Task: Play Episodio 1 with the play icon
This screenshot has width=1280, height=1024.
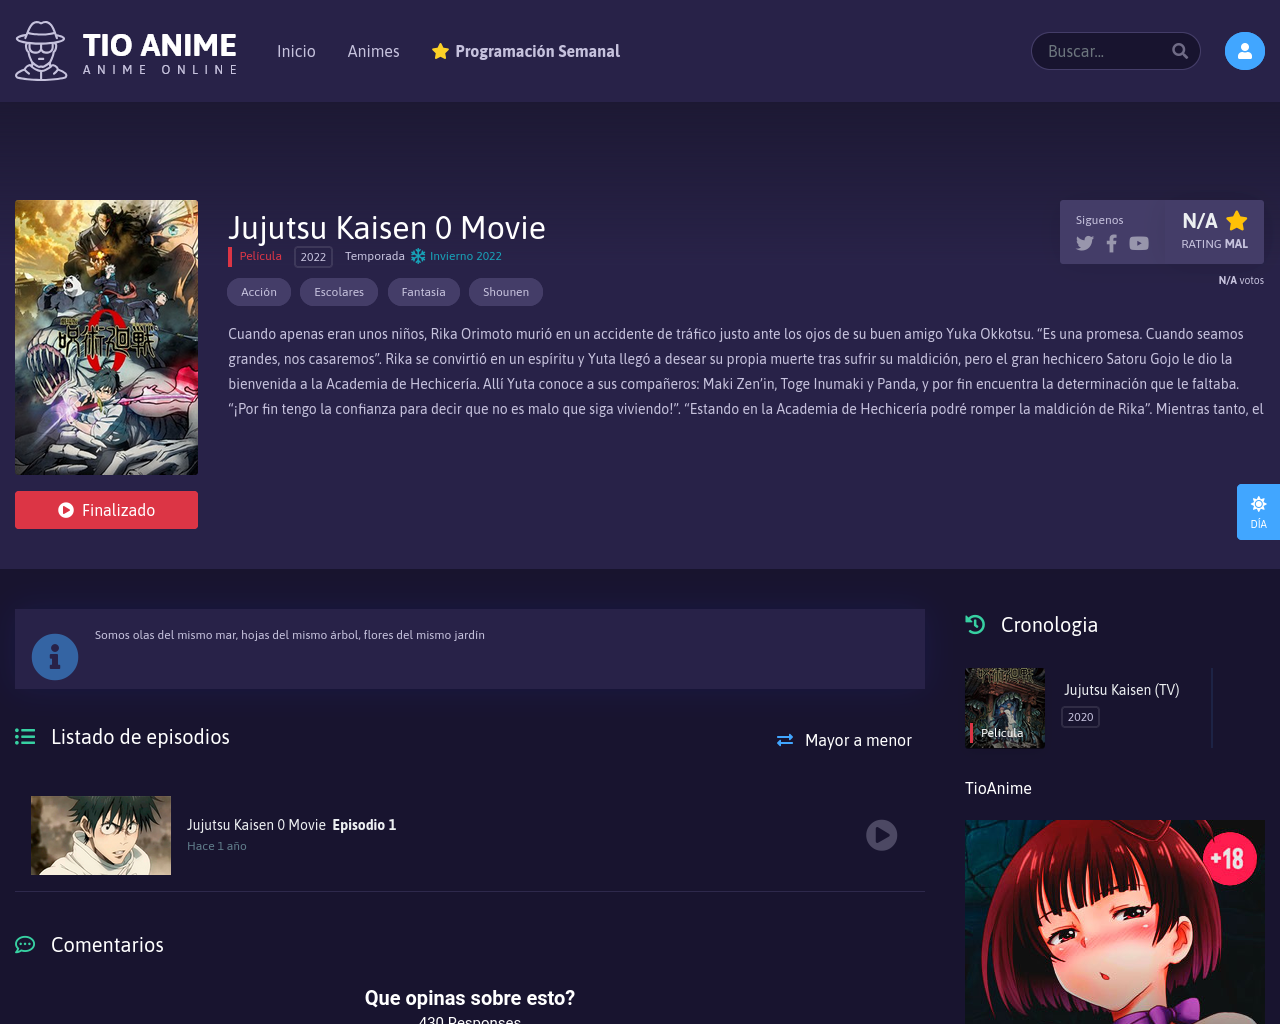Action: point(881,835)
